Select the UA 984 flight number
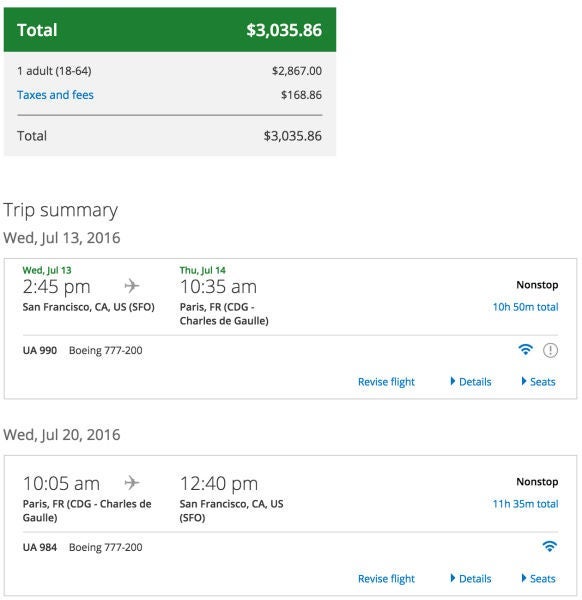This screenshot has height=600, width=582. click(40, 547)
